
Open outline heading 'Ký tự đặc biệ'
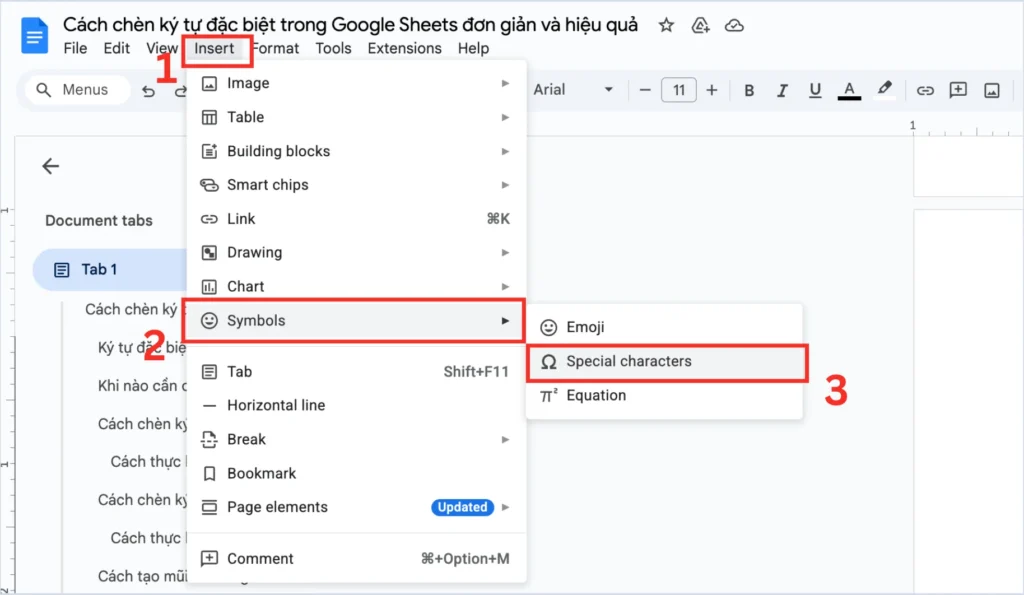click(x=142, y=347)
